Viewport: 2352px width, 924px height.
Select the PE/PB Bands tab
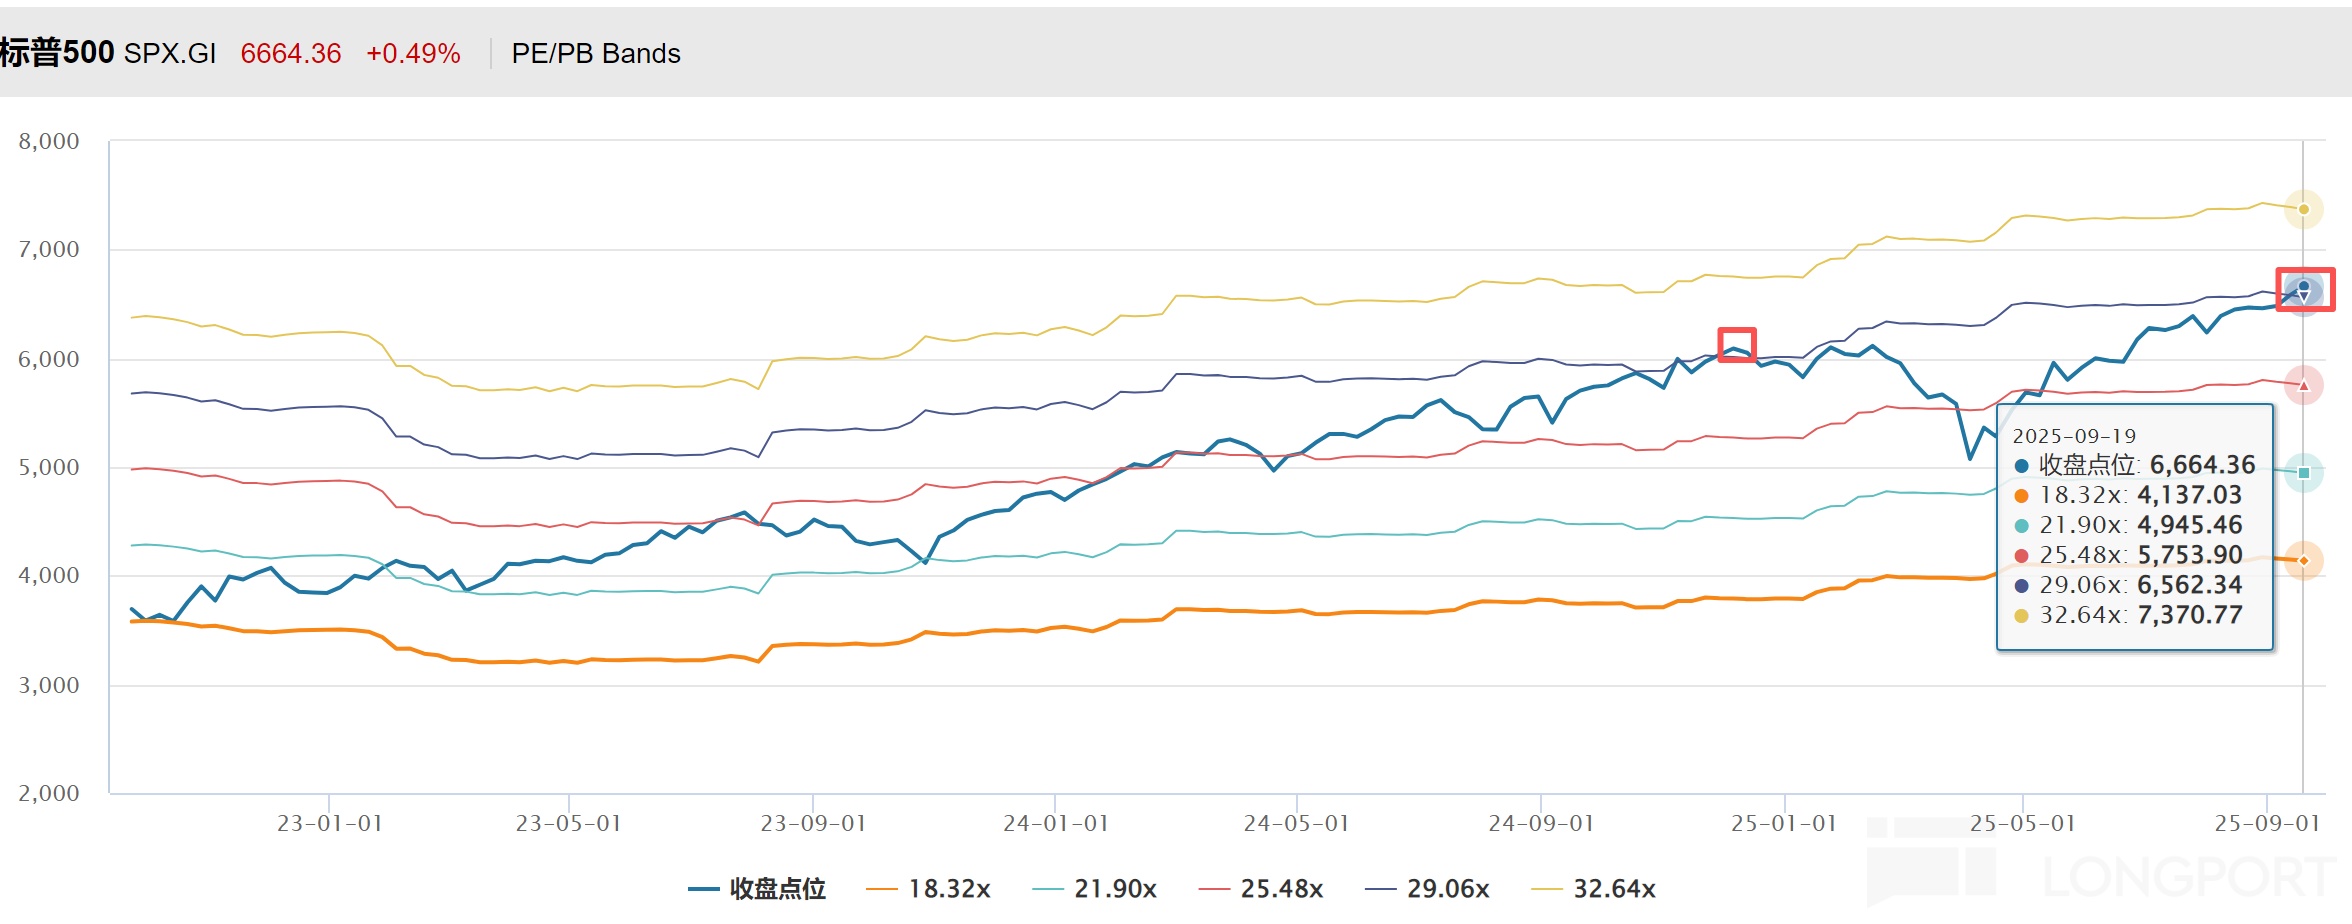coord(596,54)
